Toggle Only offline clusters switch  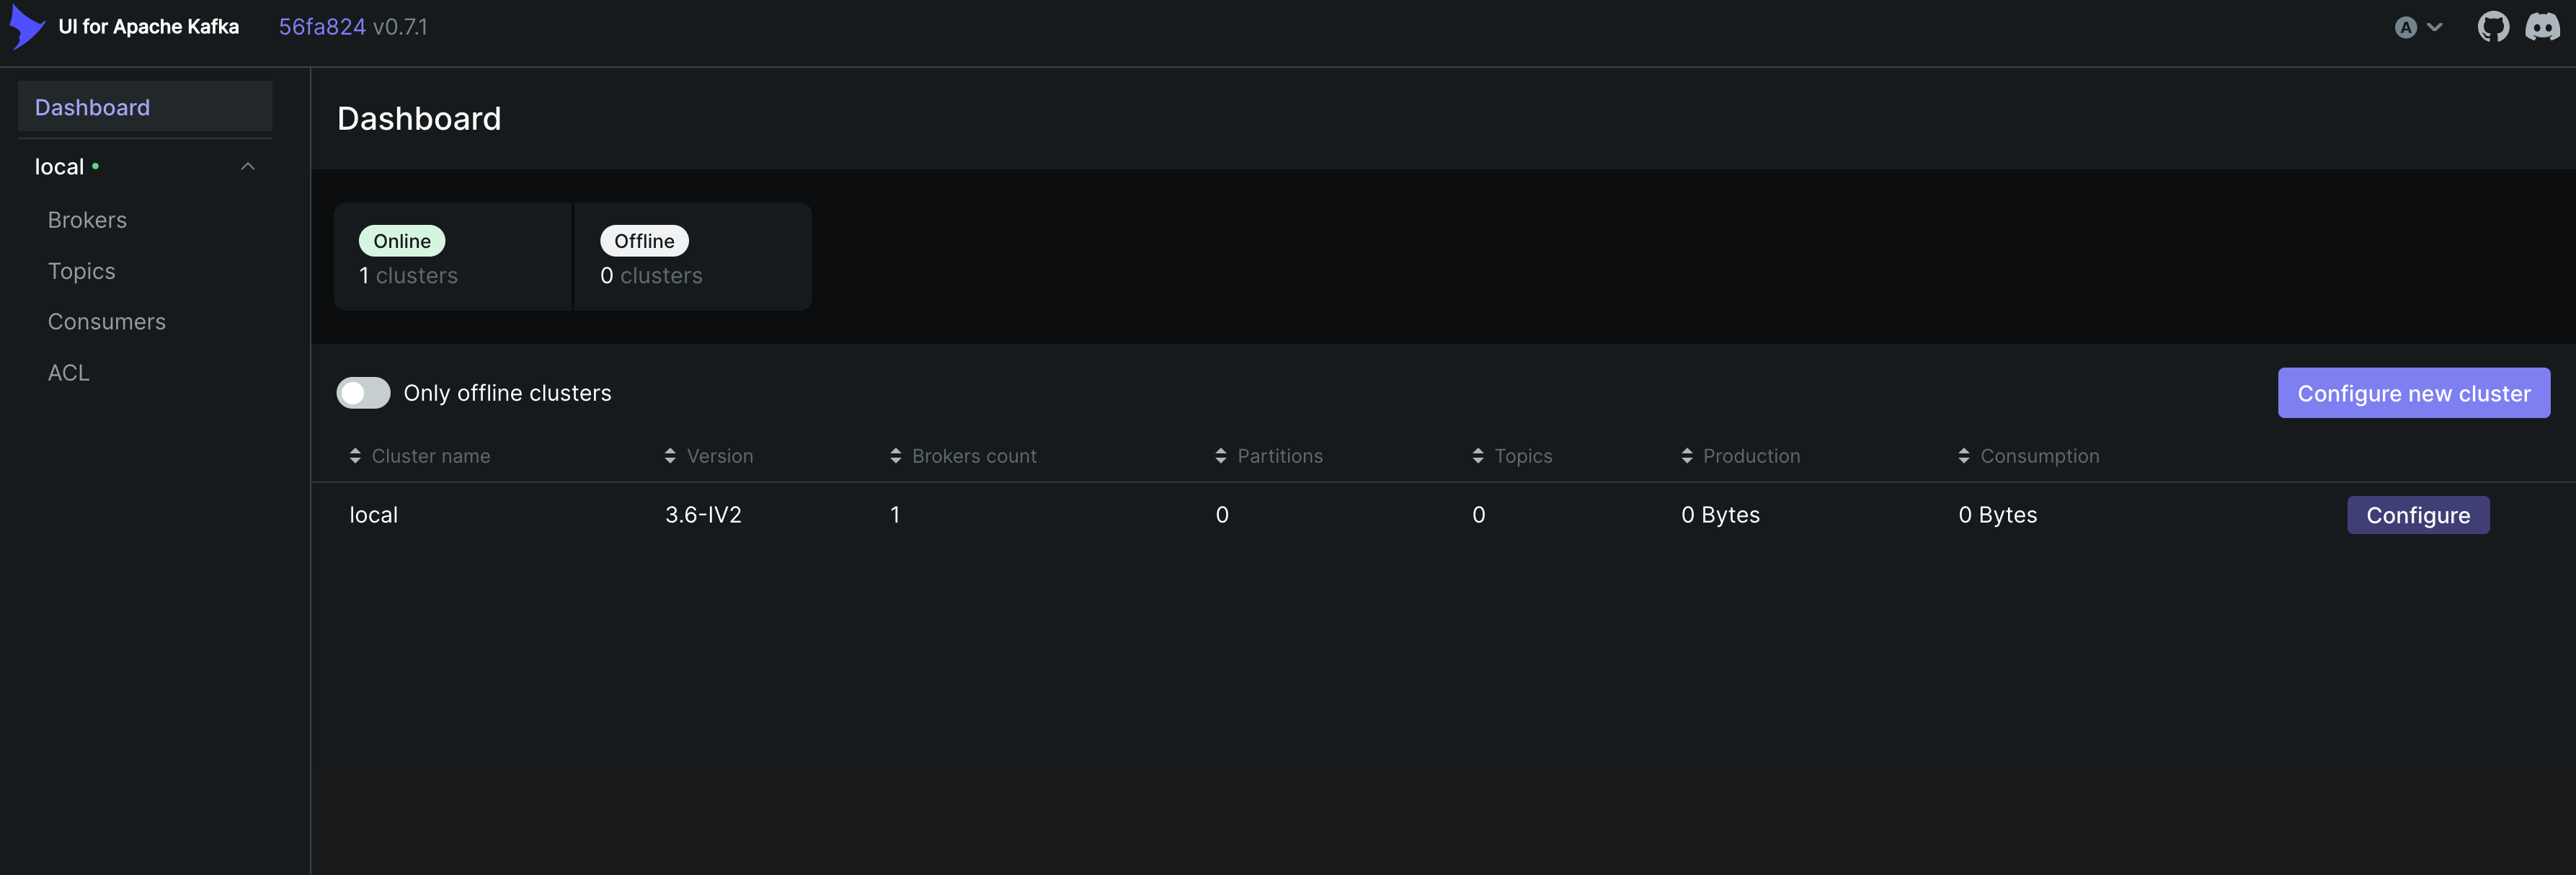[363, 393]
